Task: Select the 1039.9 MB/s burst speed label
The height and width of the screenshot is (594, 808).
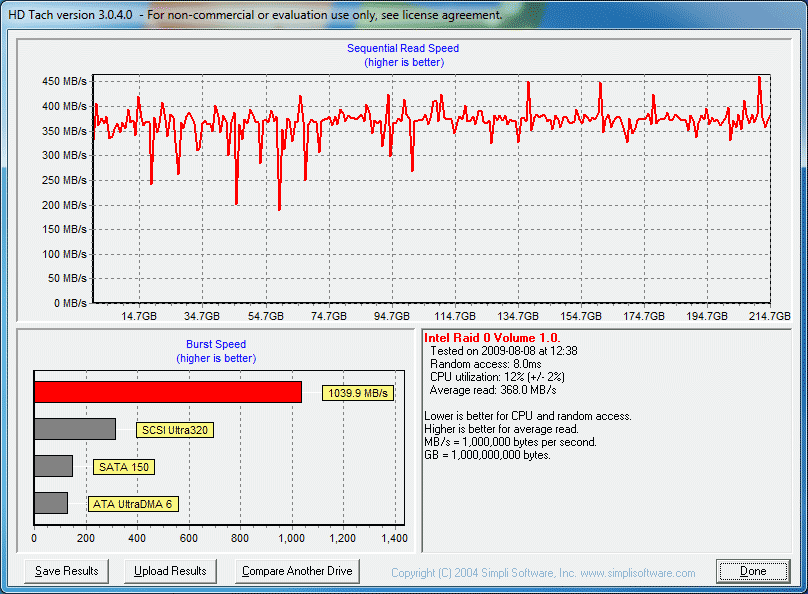Action: point(358,393)
